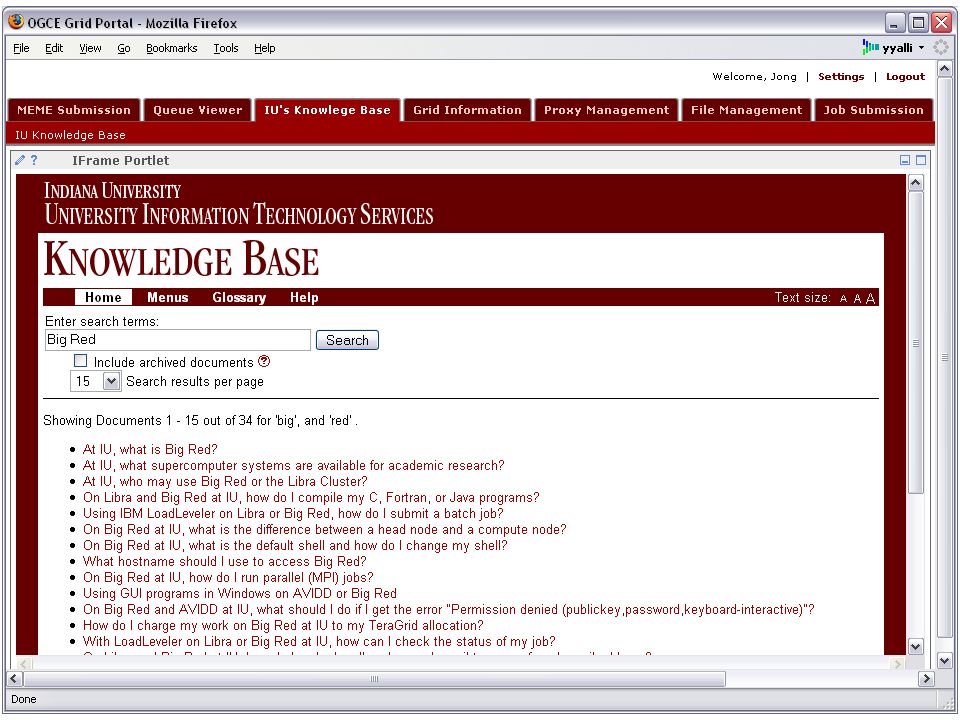The image size is (960, 720).
Task: Click the yyalli toolbar icon
Action: [870, 47]
